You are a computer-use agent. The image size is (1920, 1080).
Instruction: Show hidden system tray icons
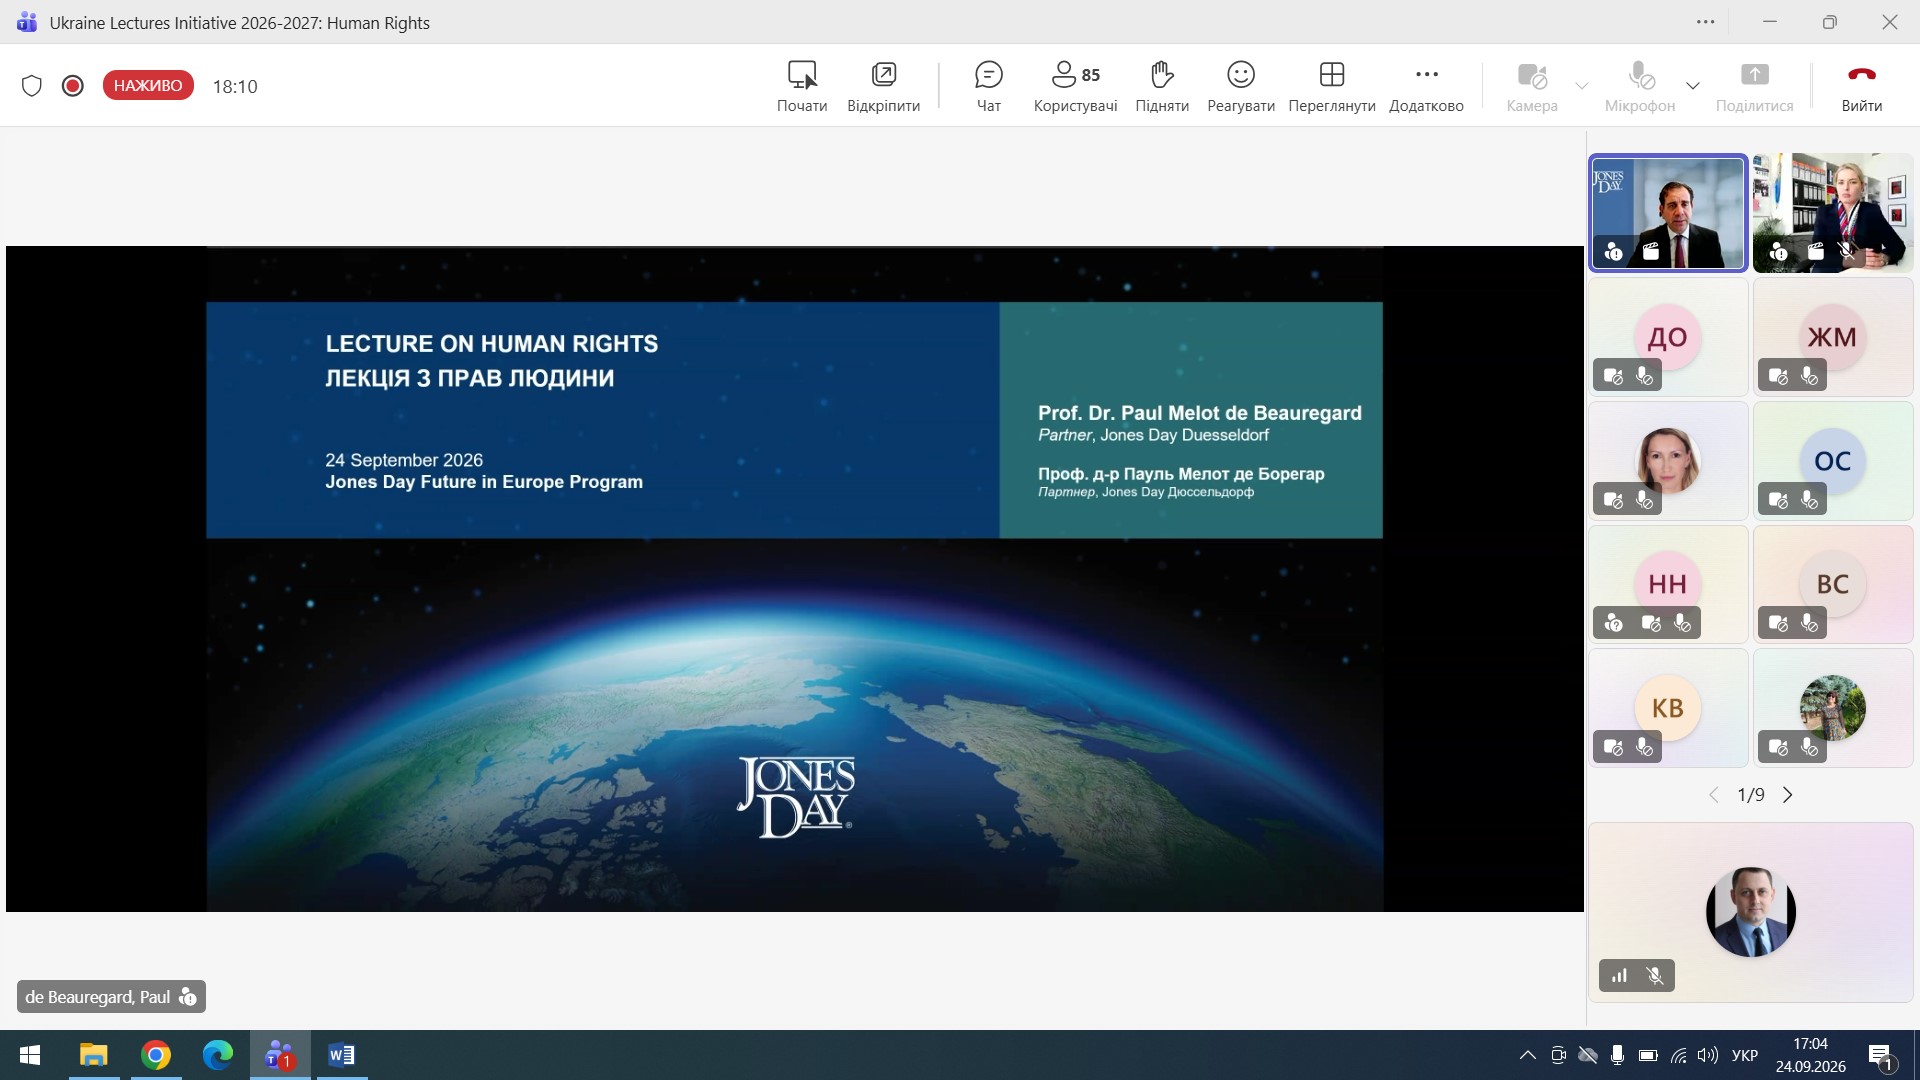(1527, 1055)
